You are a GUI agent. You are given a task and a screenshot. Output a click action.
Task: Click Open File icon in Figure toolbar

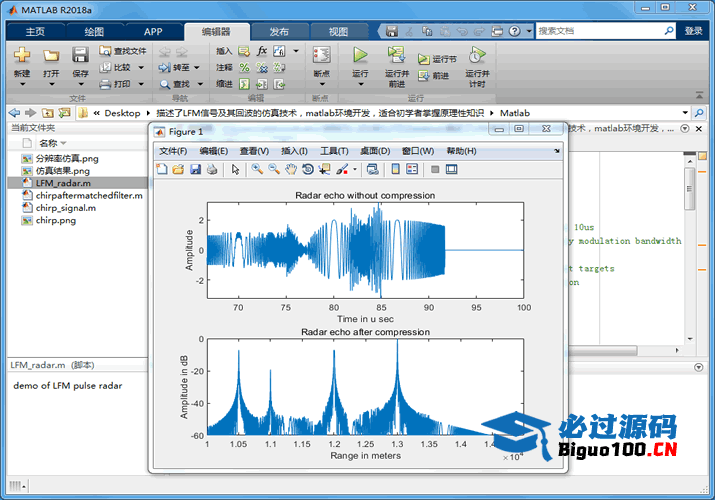pyautogui.click(x=178, y=170)
